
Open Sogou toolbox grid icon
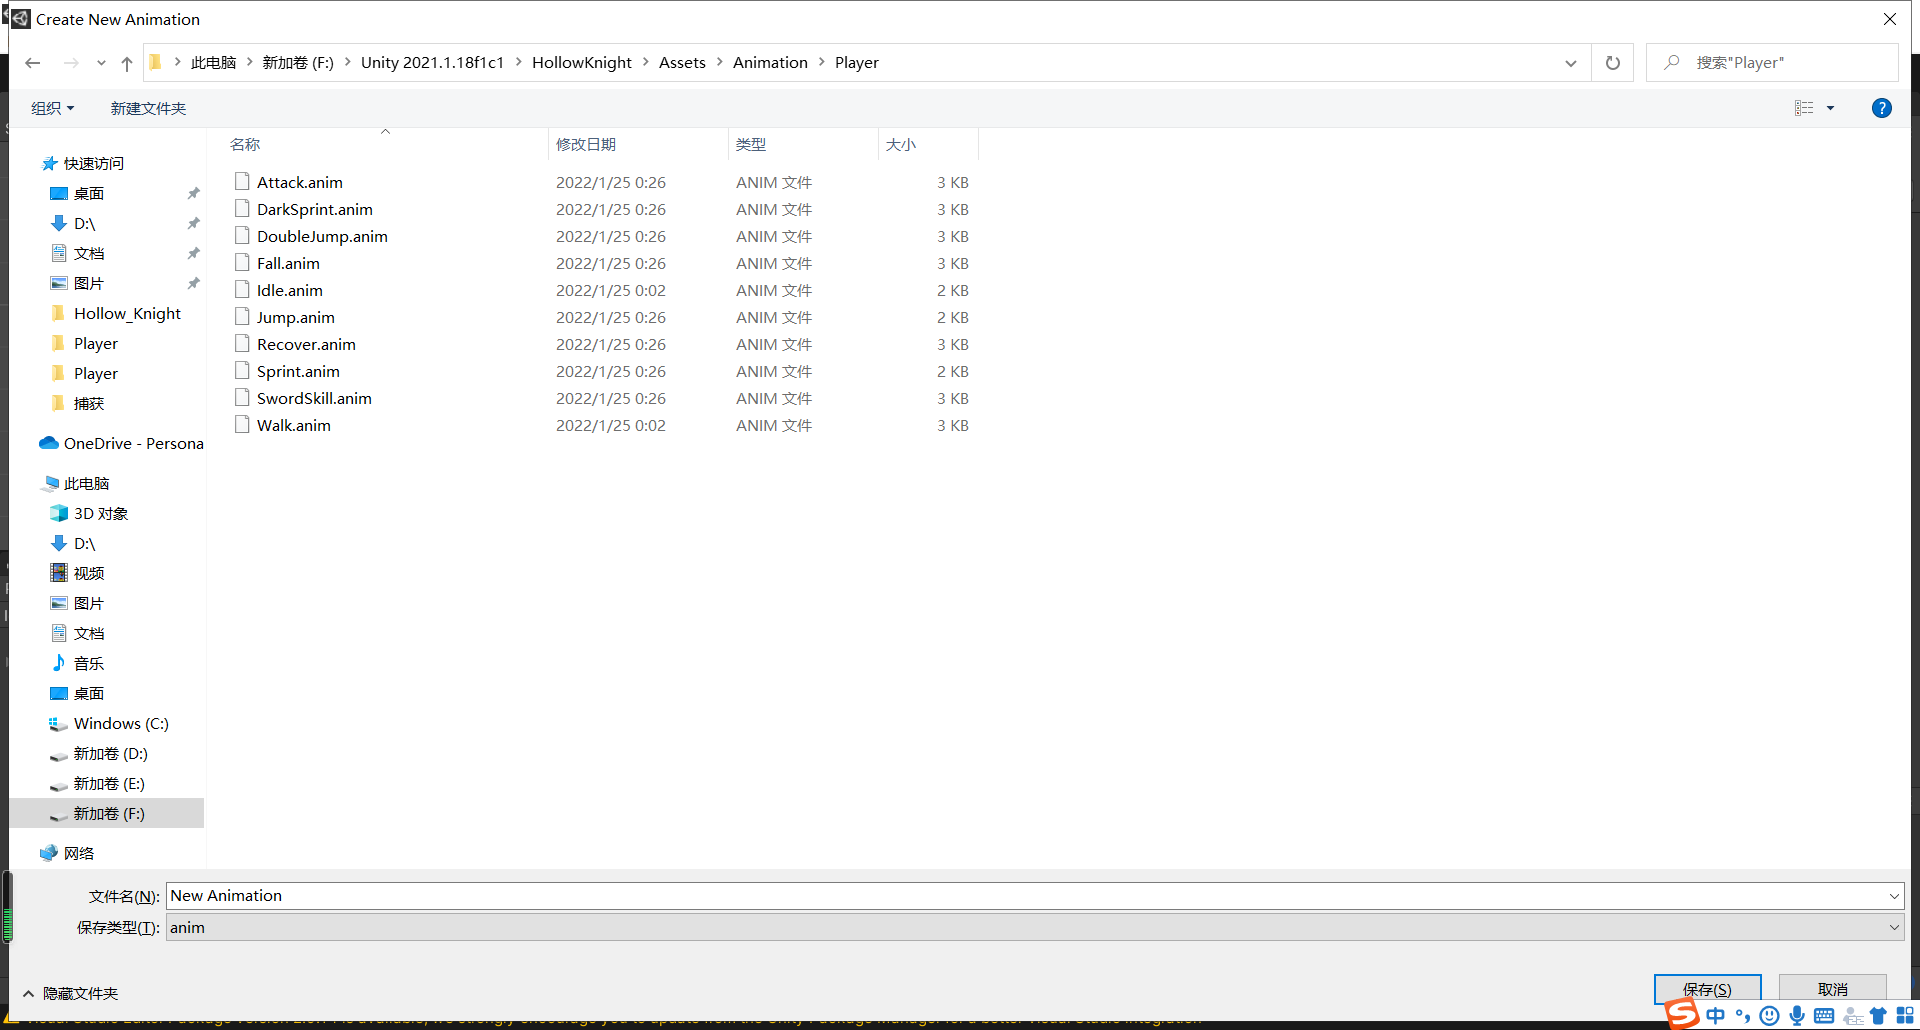tap(1905, 1016)
